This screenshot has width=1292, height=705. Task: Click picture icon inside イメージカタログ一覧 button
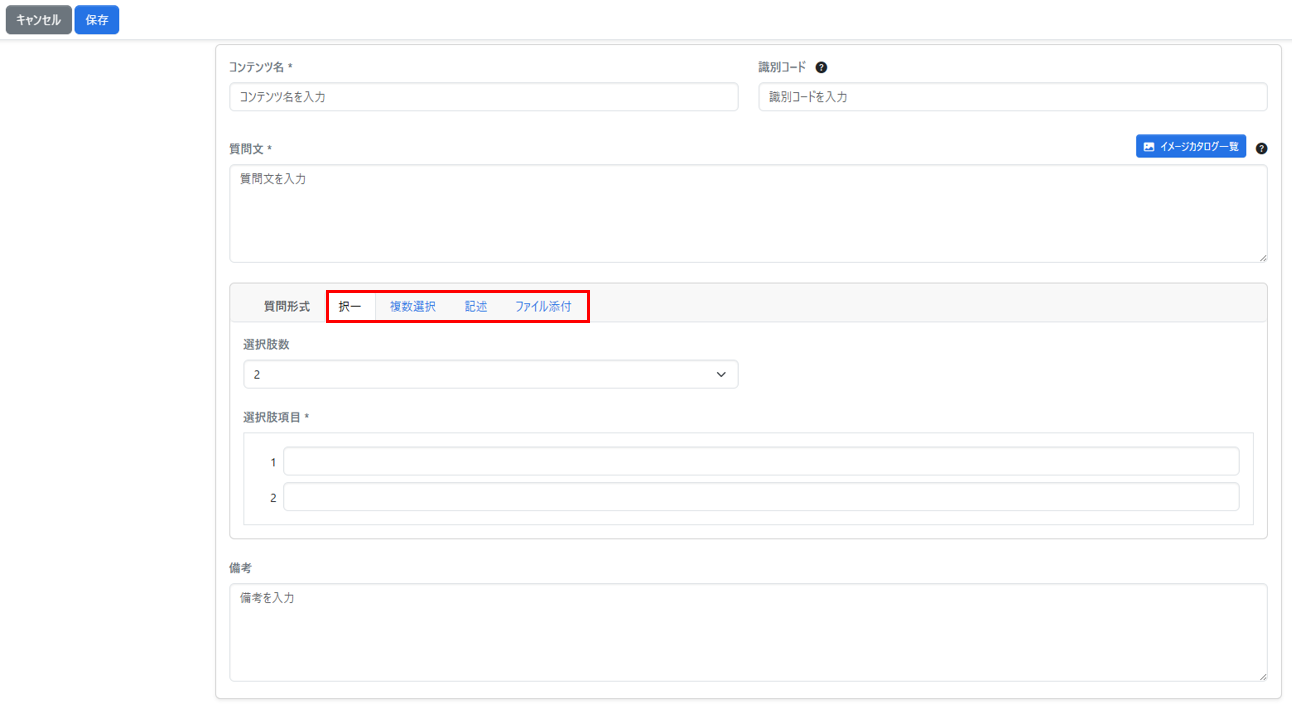click(x=1149, y=147)
